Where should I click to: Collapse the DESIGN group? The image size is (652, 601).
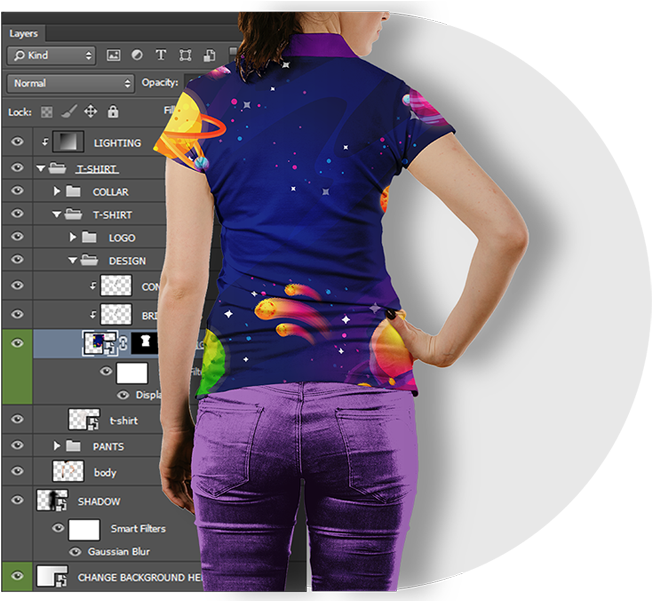tap(72, 260)
